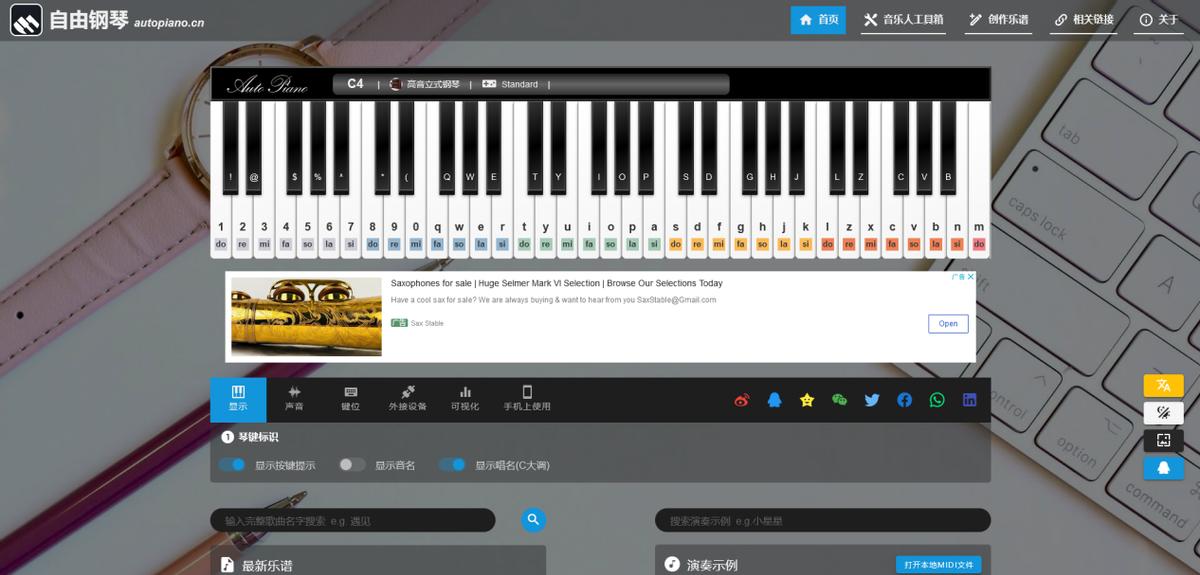Play the black key labeled T
The width and height of the screenshot is (1200, 575).
point(535,147)
